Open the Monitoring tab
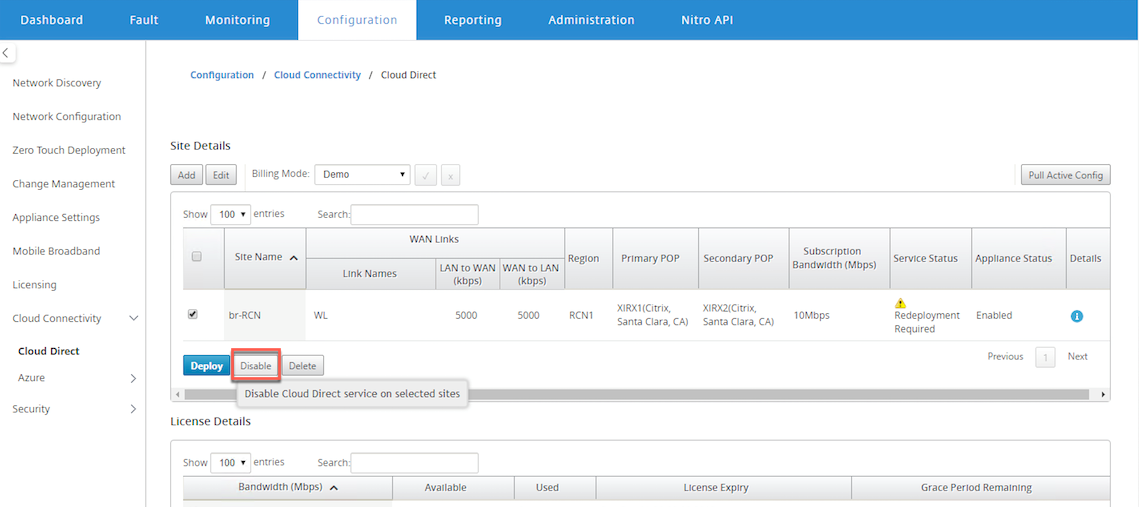The width and height of the screenshot is (1139, 507). 238,20
